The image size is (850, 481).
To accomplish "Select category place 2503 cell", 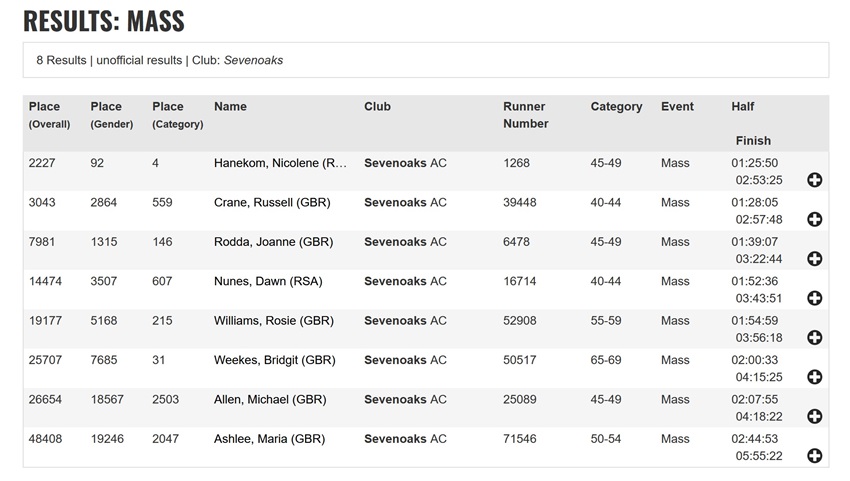I will [x=165, y=400].
